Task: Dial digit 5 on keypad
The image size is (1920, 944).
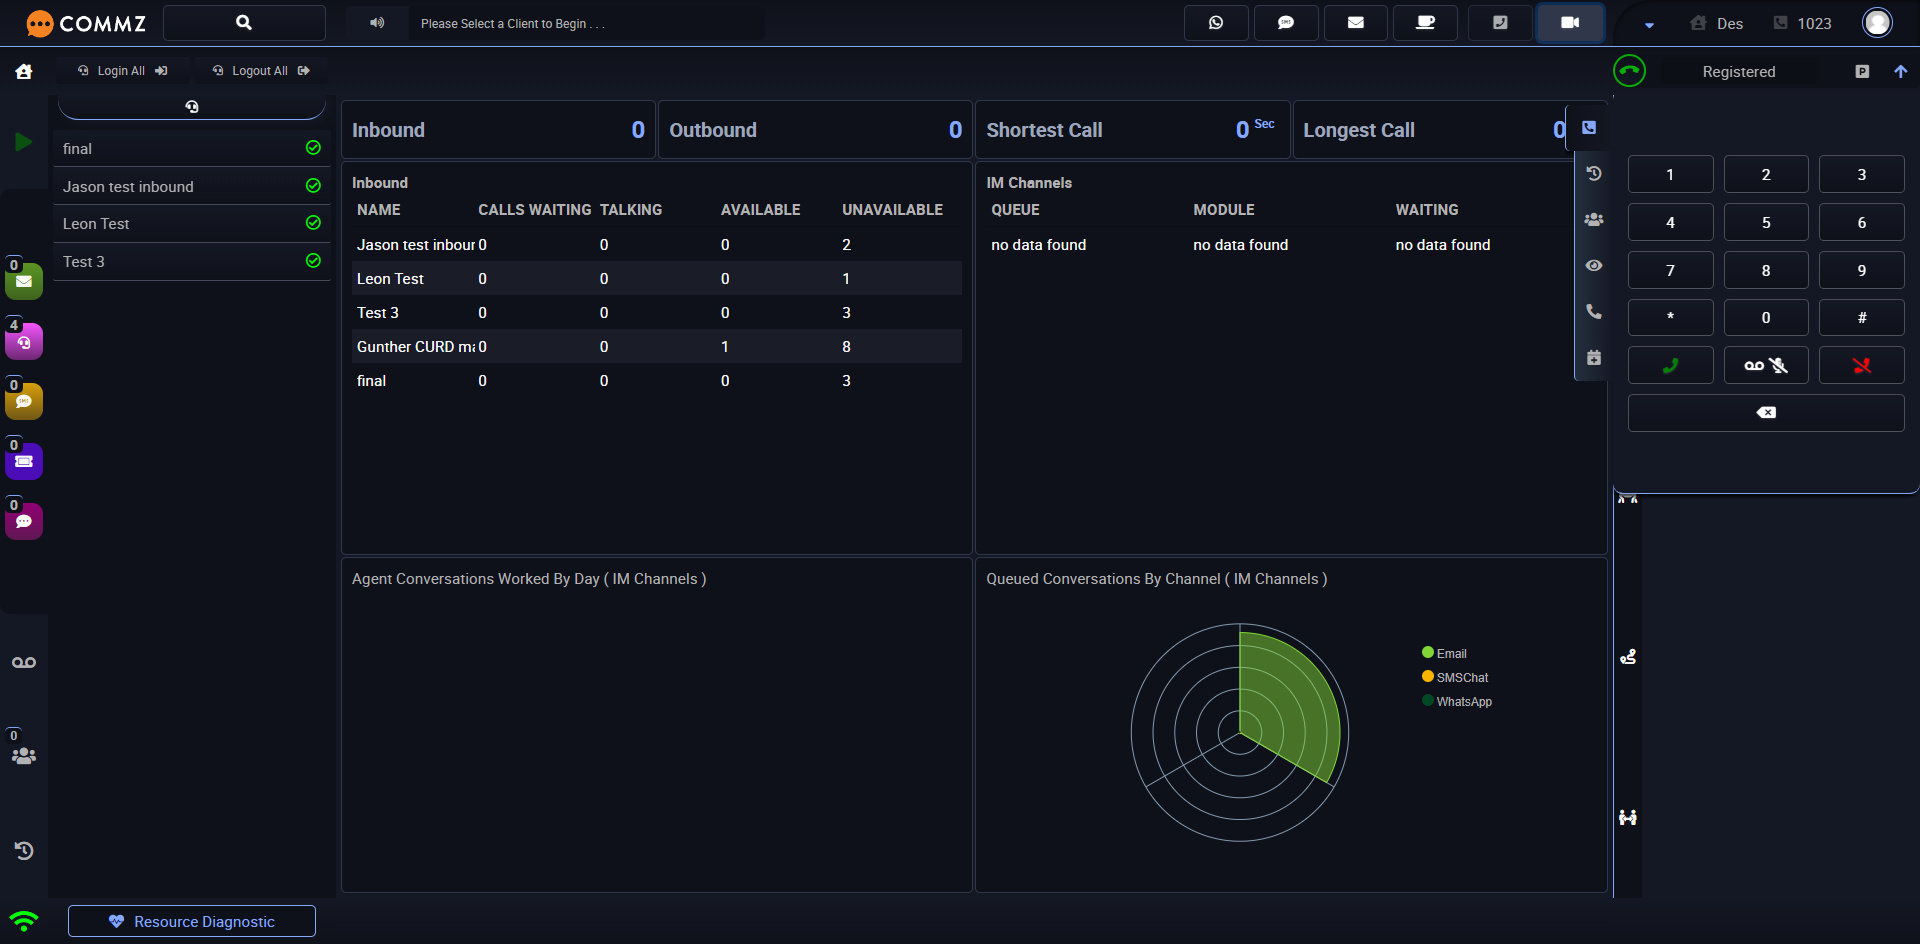Action: pos(1766,222)
